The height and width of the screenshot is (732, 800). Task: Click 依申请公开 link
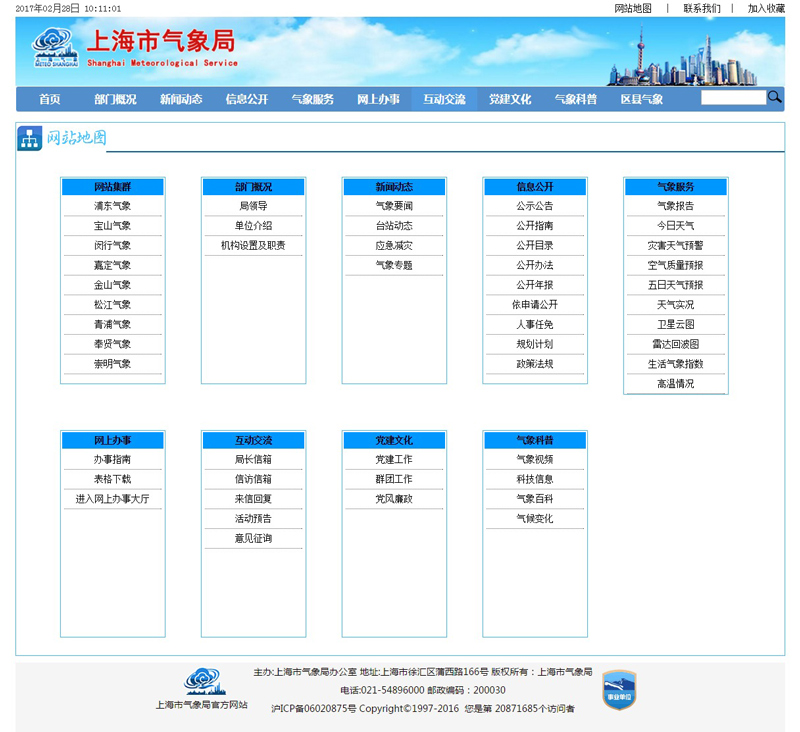point(535,305)
